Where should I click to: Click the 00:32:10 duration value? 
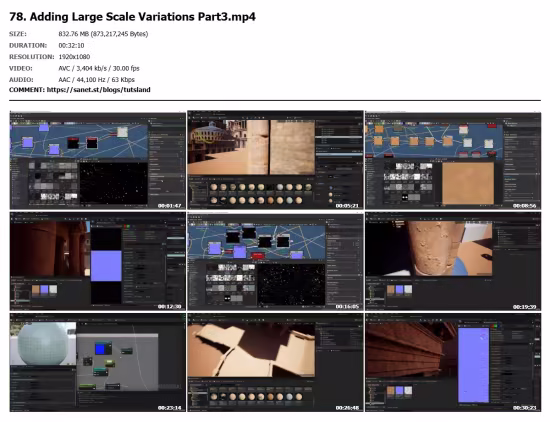(71, 46)
